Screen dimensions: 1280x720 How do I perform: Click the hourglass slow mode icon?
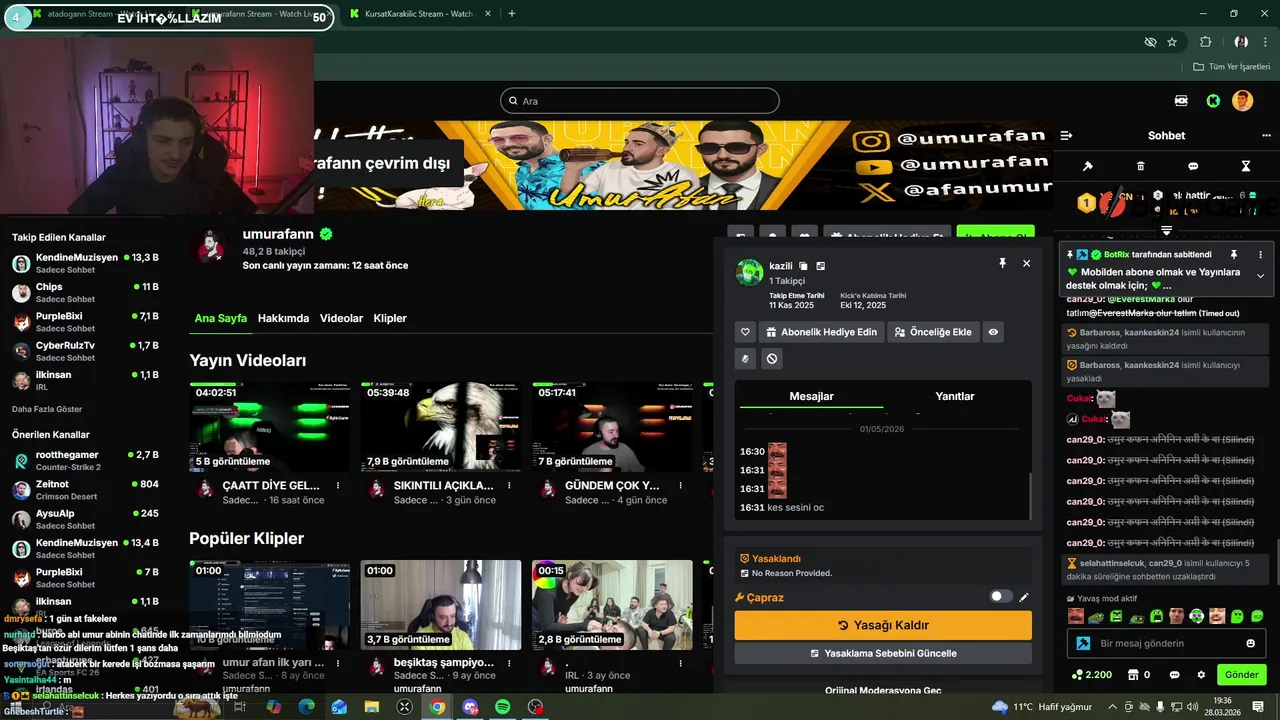click(x=1246, y=166)
